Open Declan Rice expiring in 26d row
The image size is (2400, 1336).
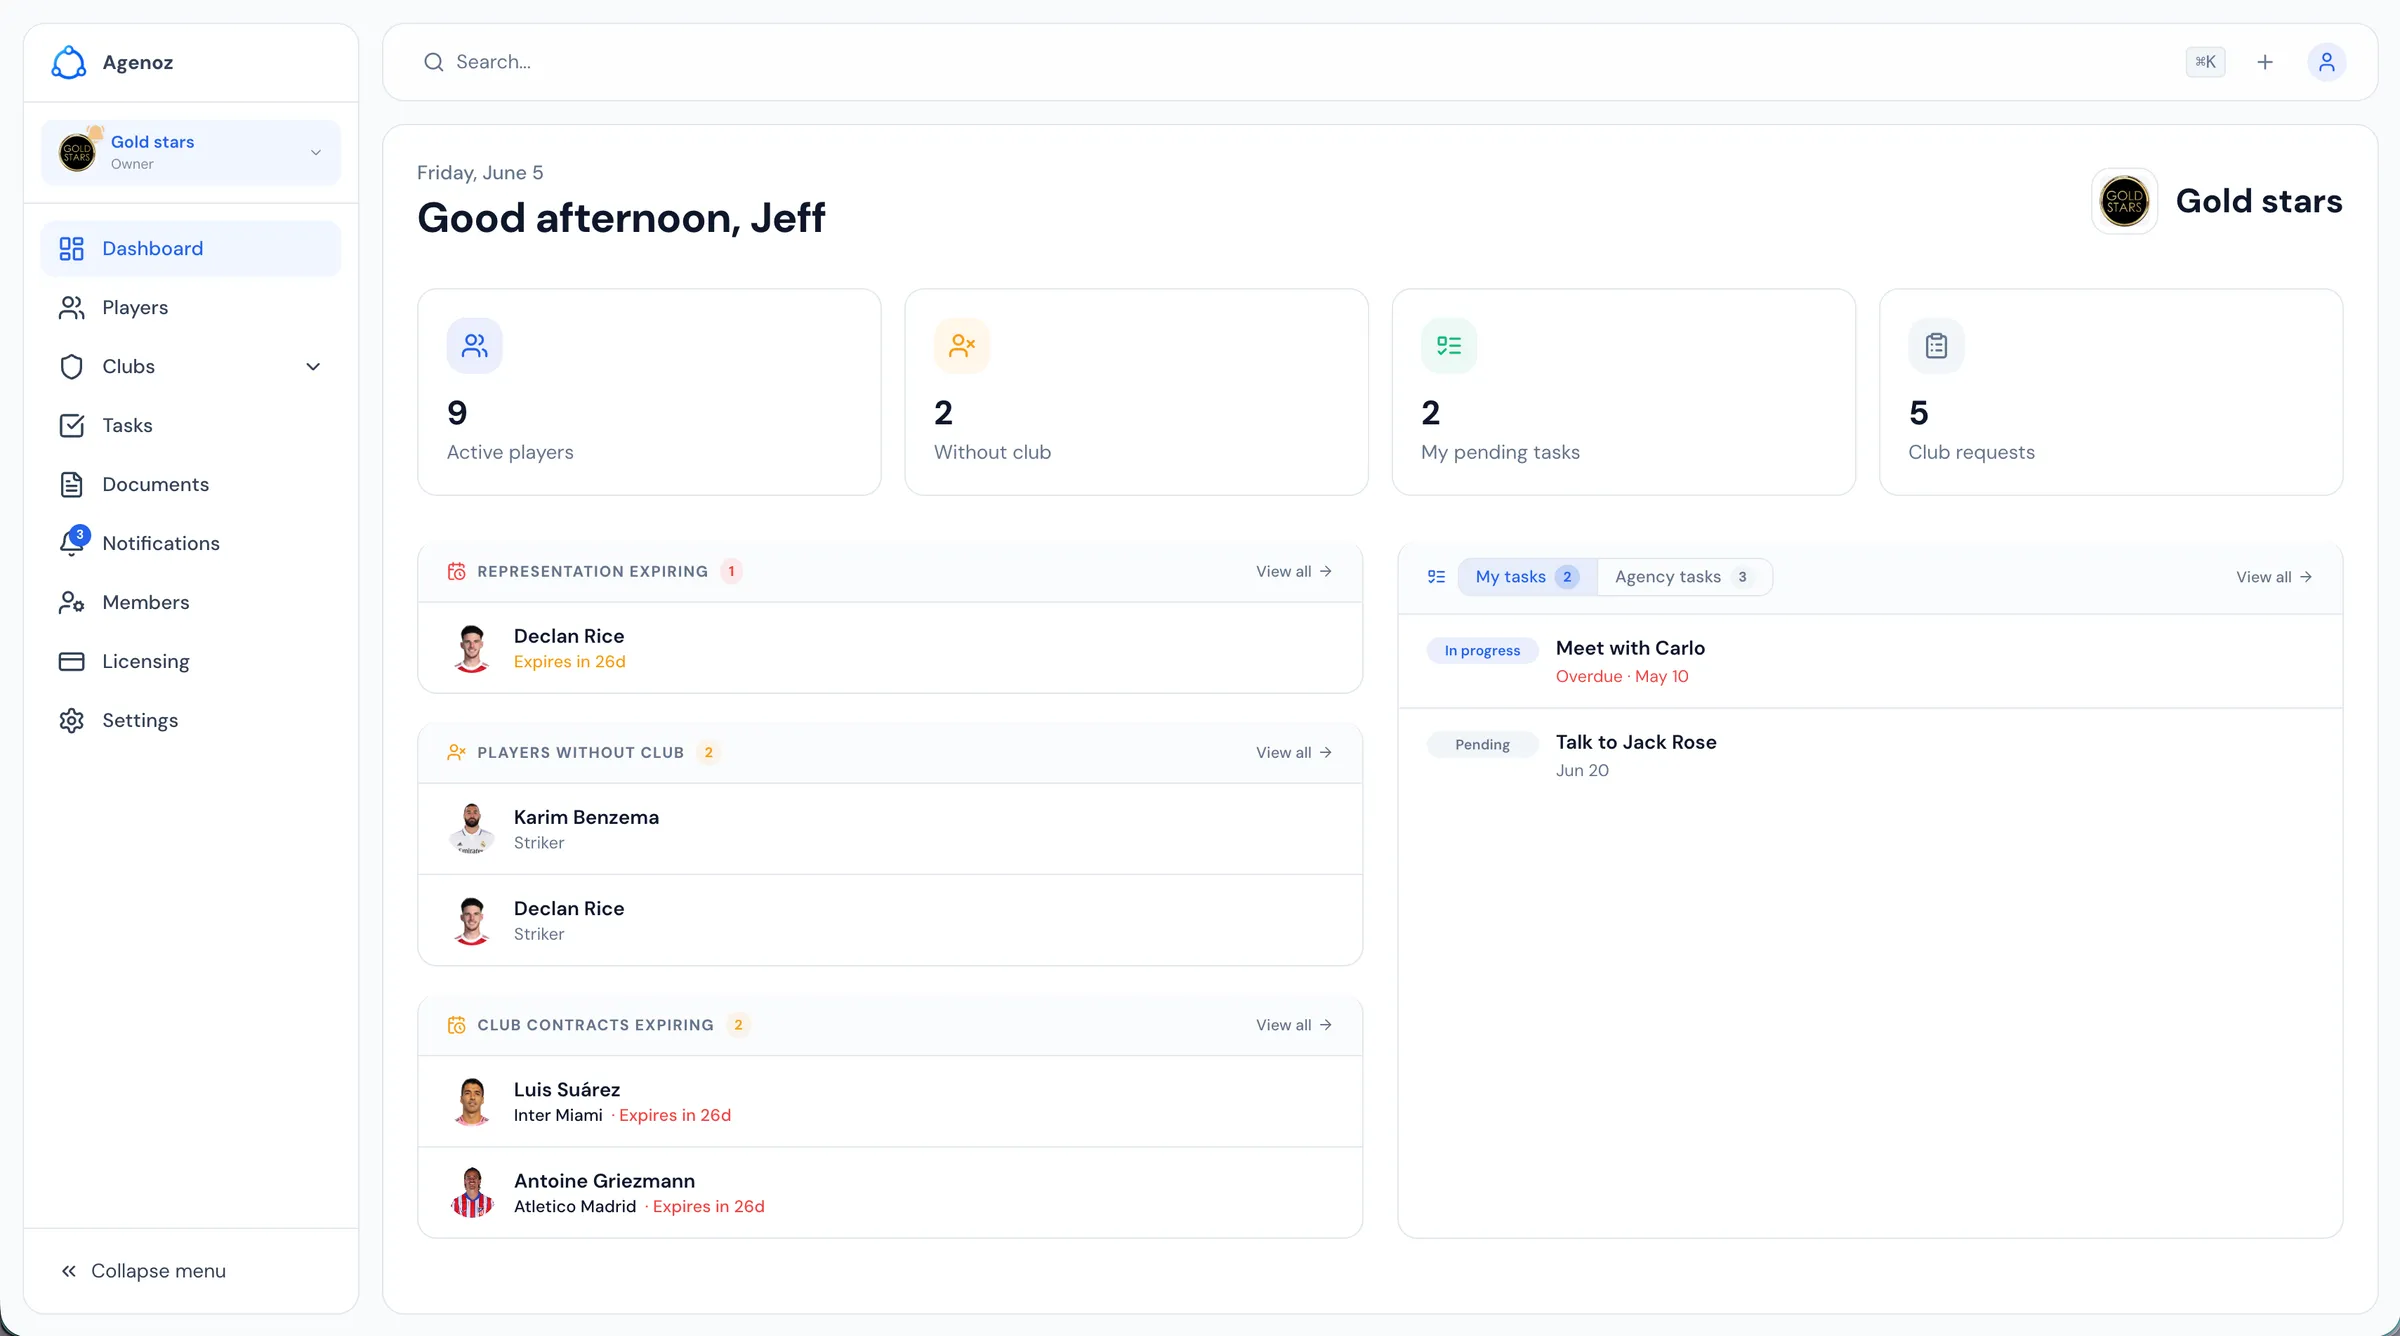(x=890, y=648)
